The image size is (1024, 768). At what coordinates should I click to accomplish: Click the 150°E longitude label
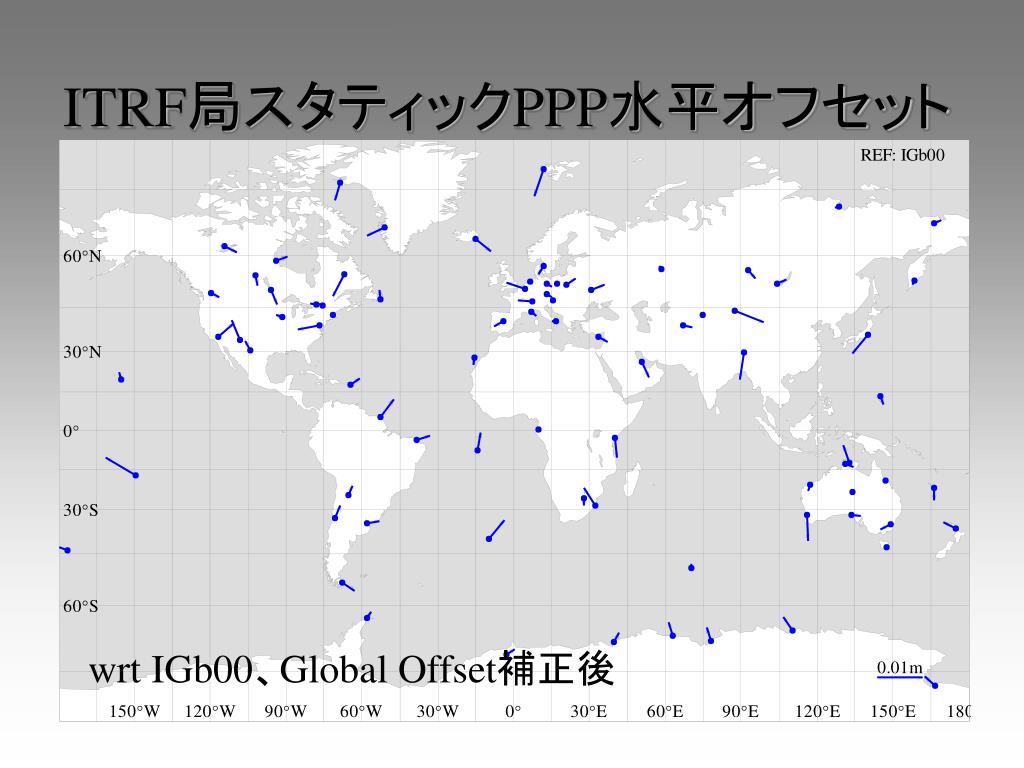[x=893, y=711]
